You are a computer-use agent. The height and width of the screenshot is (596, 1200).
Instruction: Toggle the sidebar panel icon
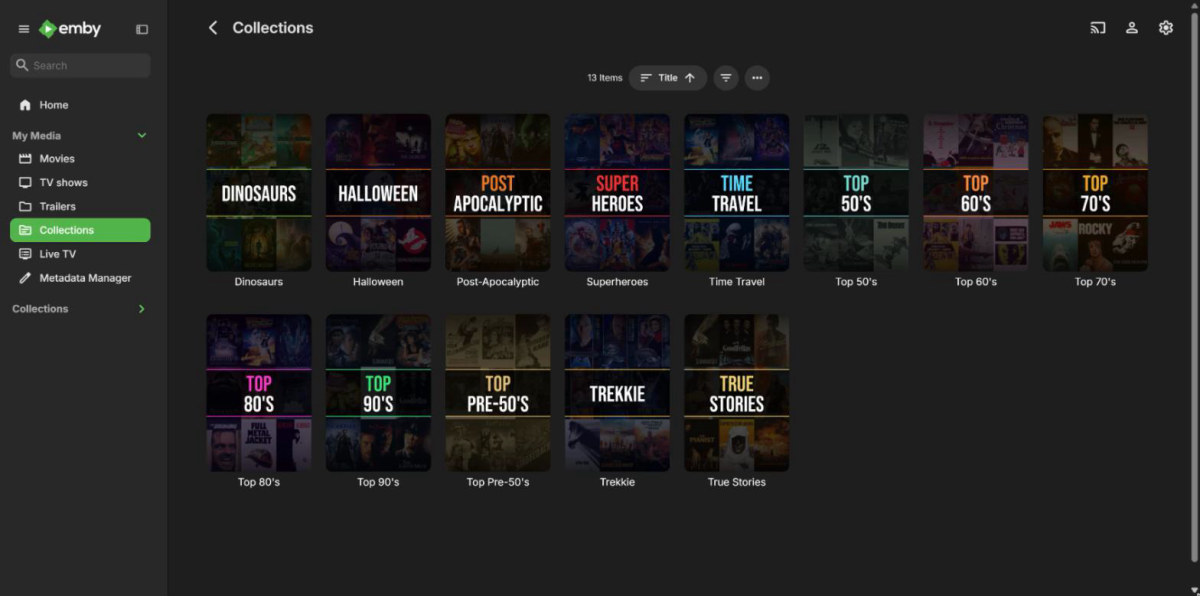(x=142, y=29)
